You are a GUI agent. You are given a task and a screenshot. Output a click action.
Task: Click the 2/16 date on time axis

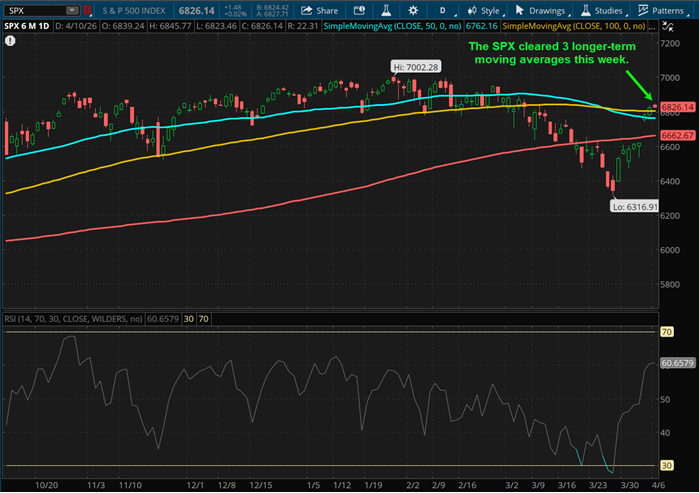click(x=467, y=485)
